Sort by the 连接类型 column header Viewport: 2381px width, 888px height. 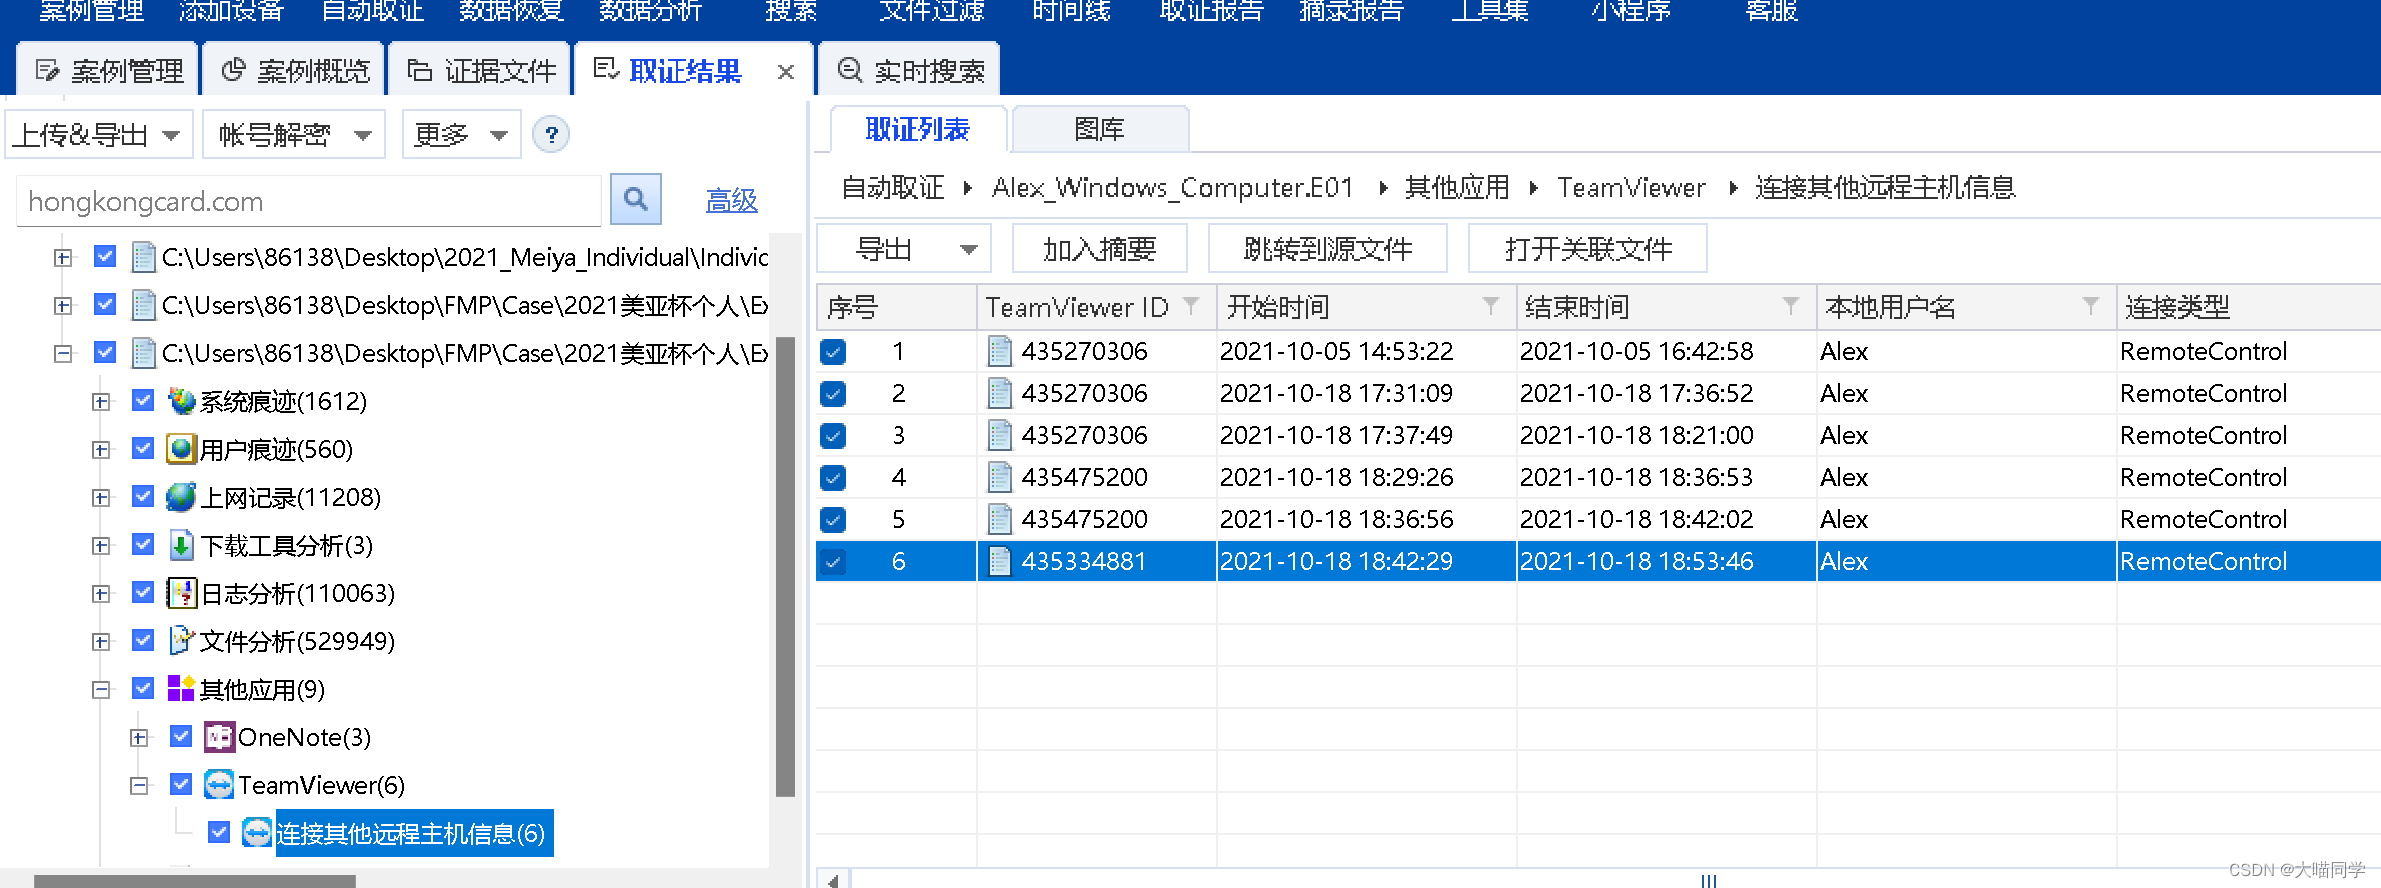click(2247, 306)
